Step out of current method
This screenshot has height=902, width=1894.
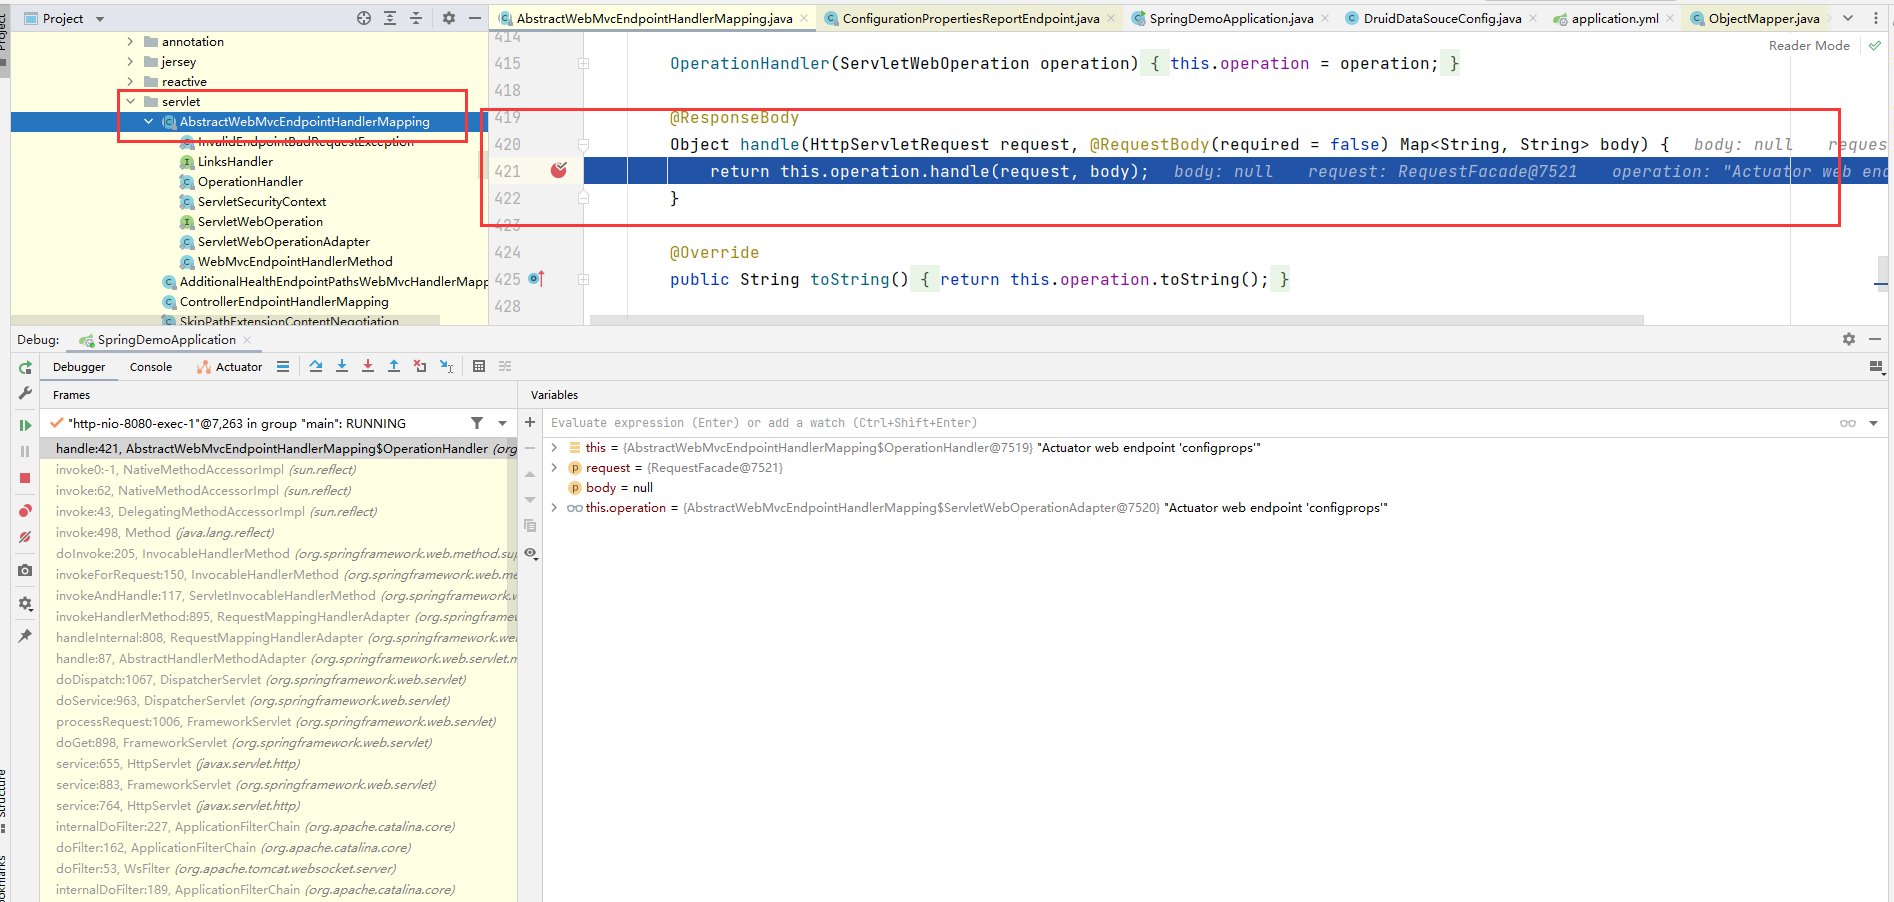pyautogui.click(x=394, y=367)
